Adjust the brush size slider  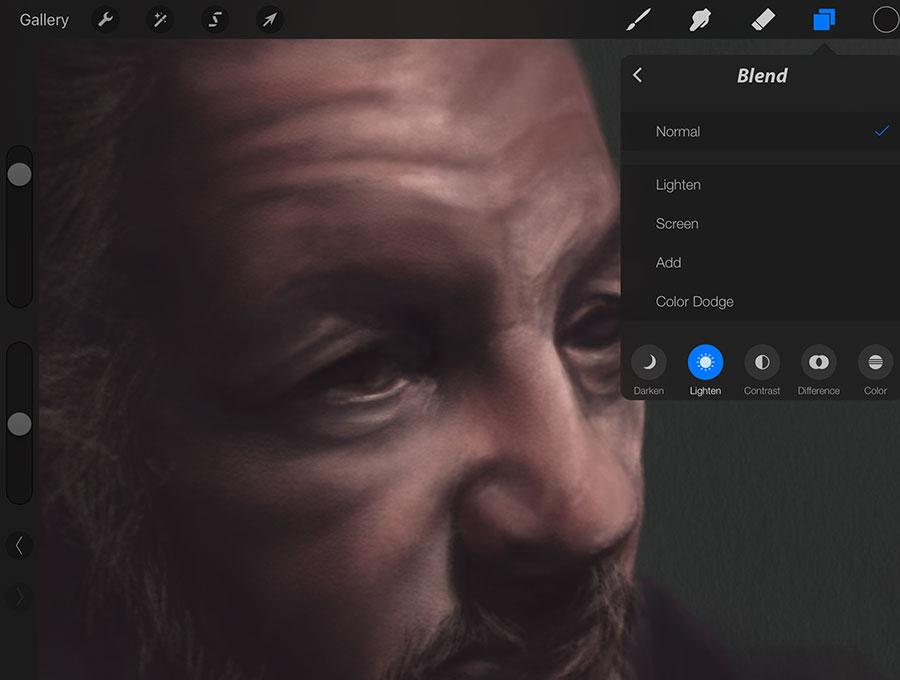[x=18, y=173]
